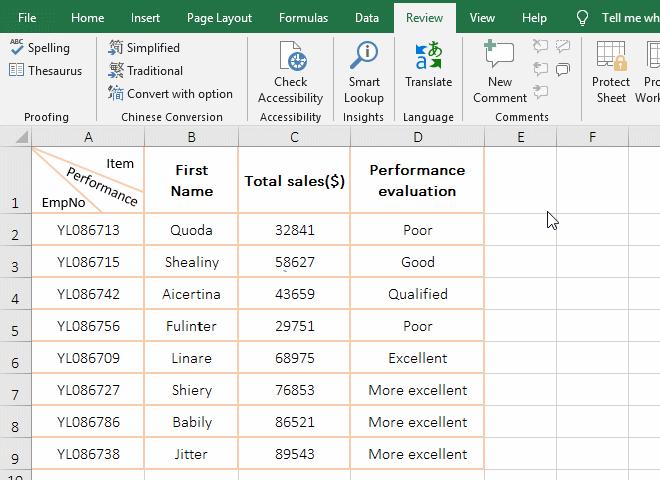
Task: Click the Translate language icon
Action: pyautogui.click(x=428, y=65)
